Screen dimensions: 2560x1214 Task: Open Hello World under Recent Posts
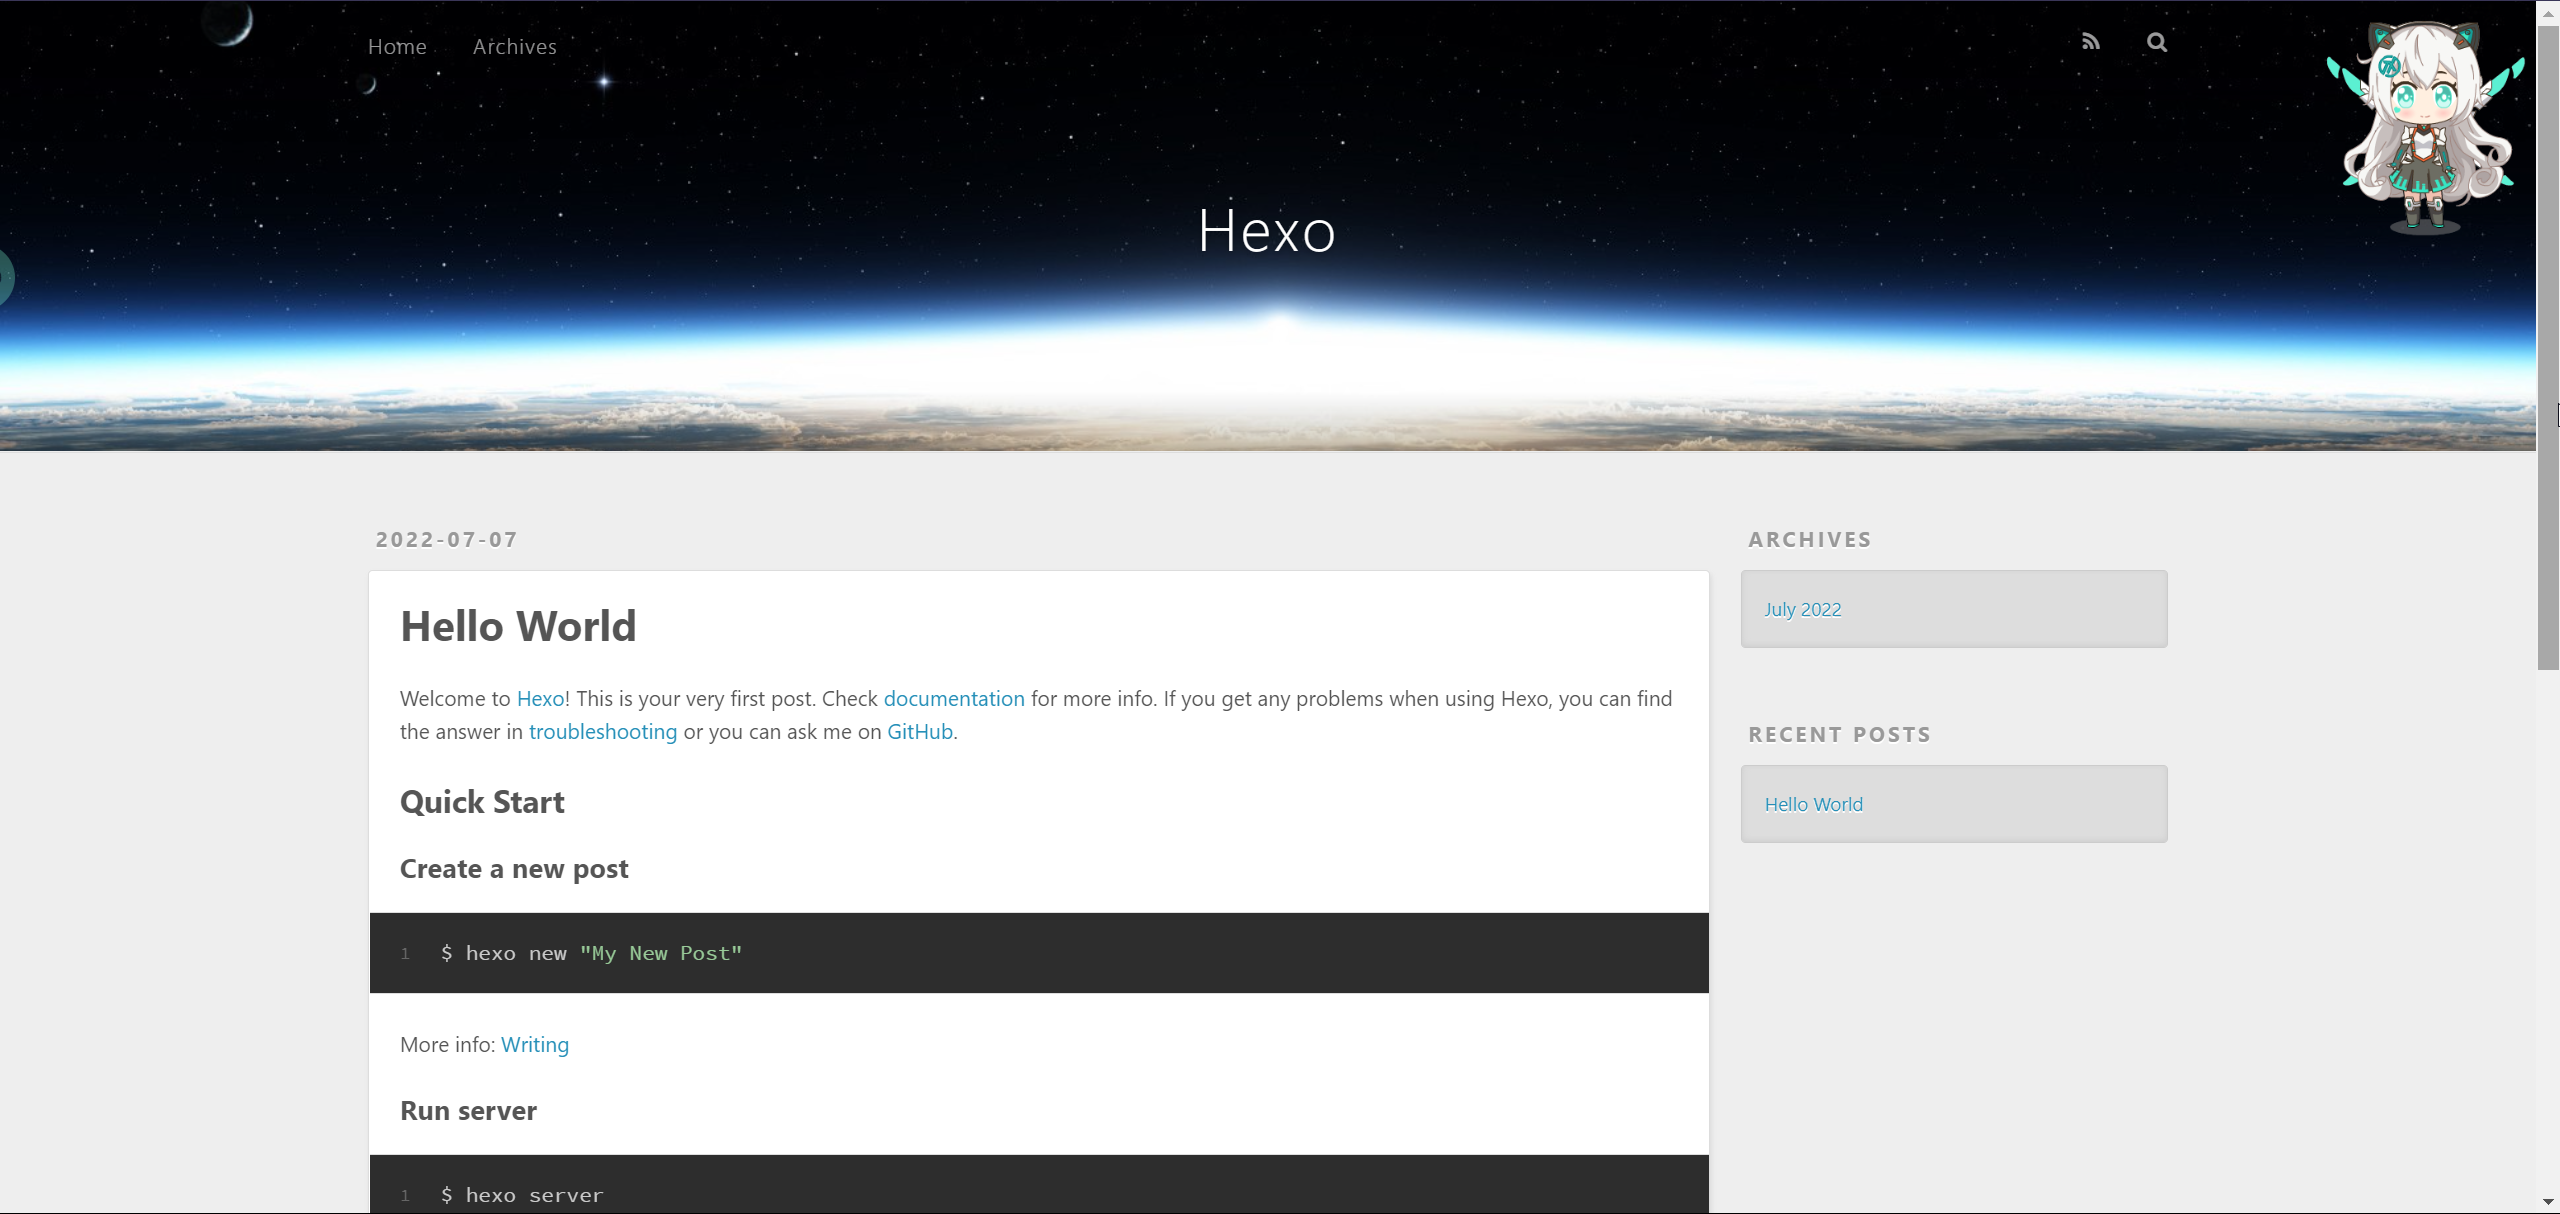(1813, 805)
